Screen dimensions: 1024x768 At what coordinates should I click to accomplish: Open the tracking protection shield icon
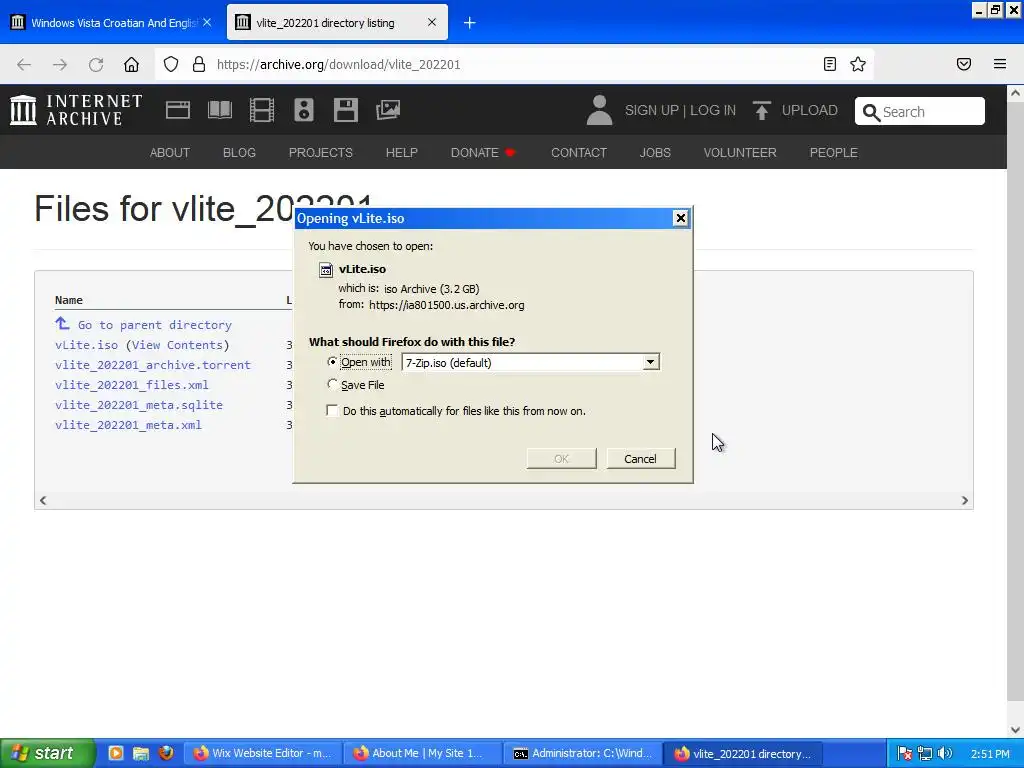(x=170, y=64)
